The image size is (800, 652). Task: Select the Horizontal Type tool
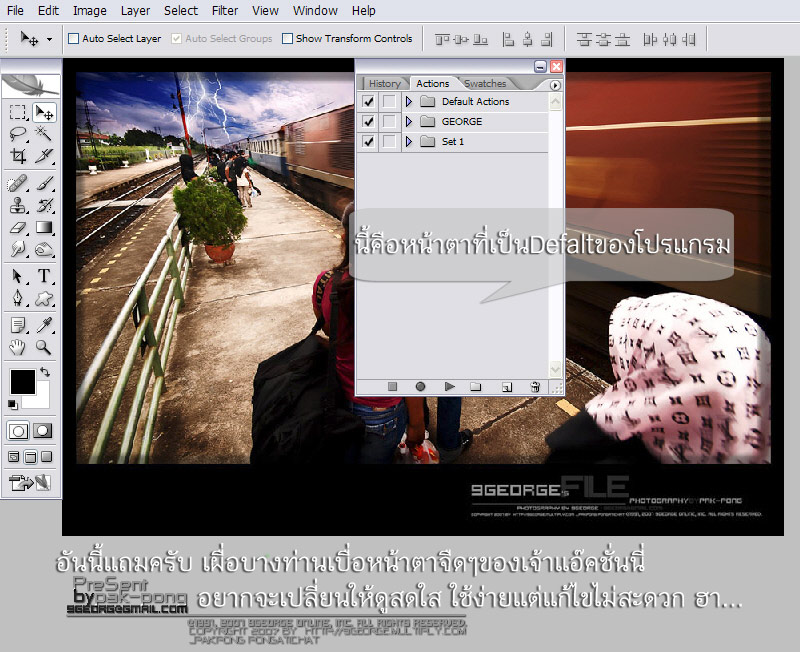point(44,276)
